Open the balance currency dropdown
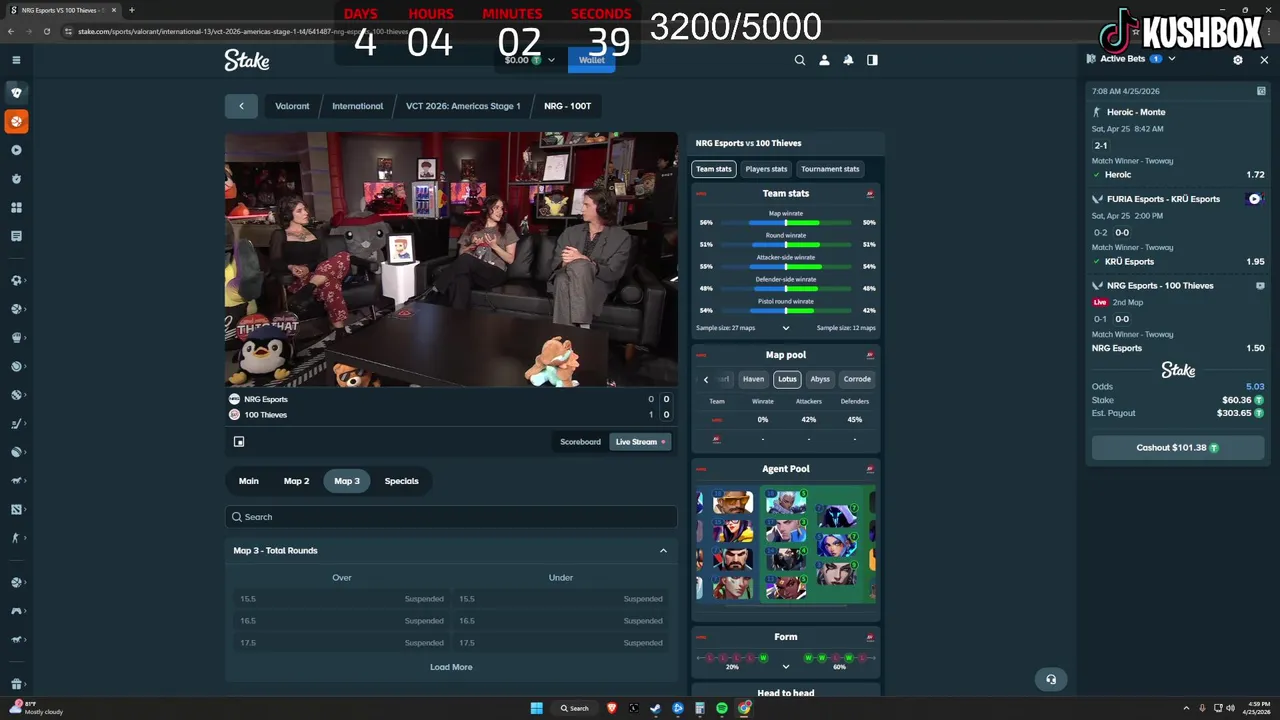This screenshot has height=720, width=1280. pyautogui.click(x=551, y=60)
